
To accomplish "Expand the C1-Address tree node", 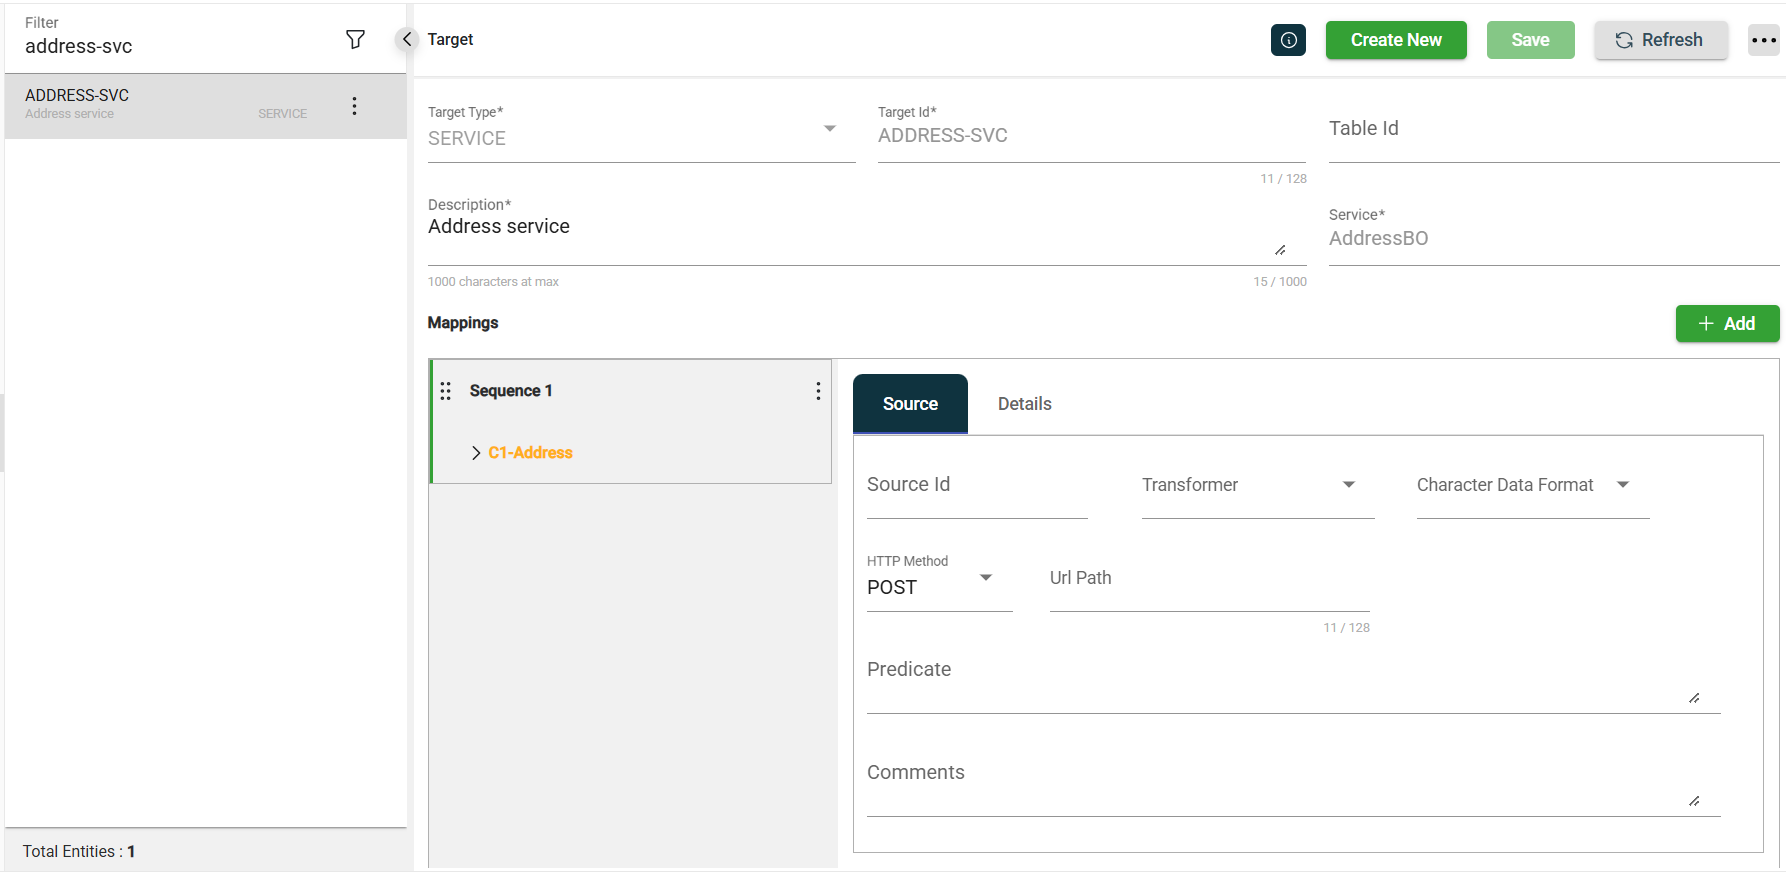I will (476, 453).
